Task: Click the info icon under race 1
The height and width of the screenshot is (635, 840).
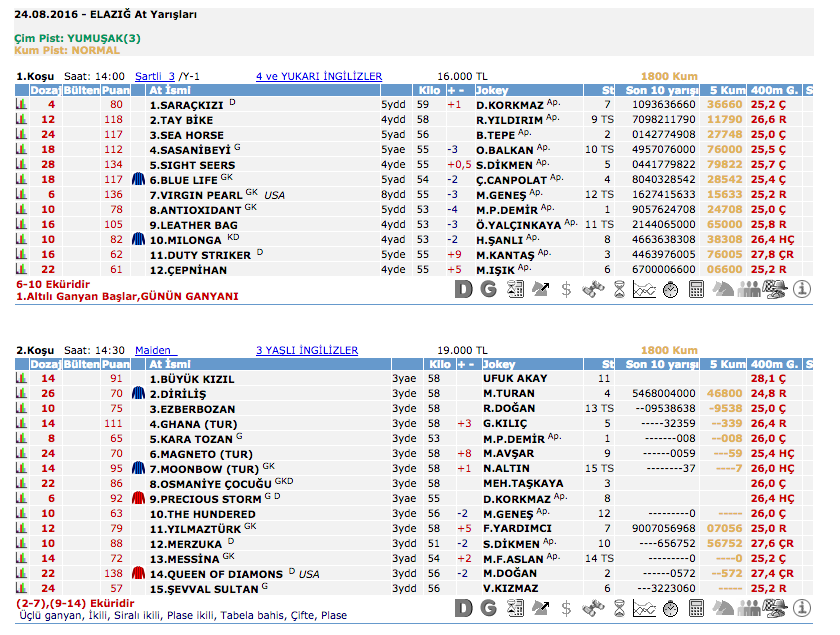Action: [x=801, y=290]
